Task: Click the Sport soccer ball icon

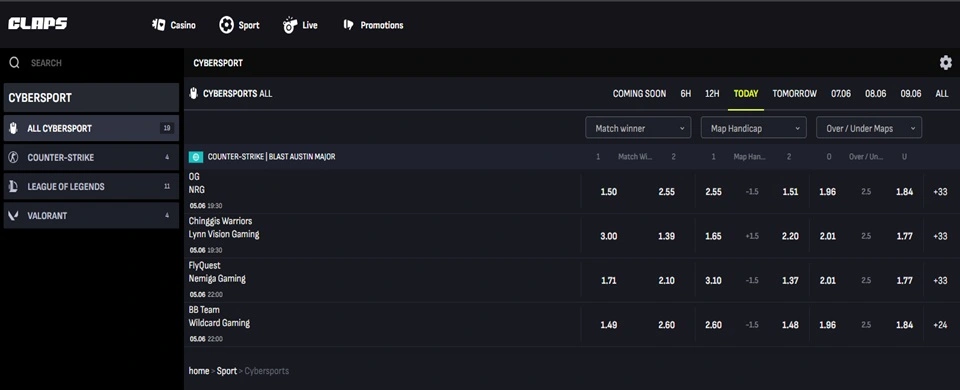Action: (x=227, y=25)
